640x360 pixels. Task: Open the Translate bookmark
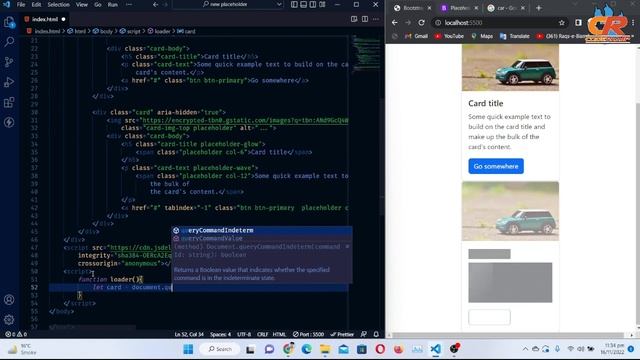(x=515, y=36)
